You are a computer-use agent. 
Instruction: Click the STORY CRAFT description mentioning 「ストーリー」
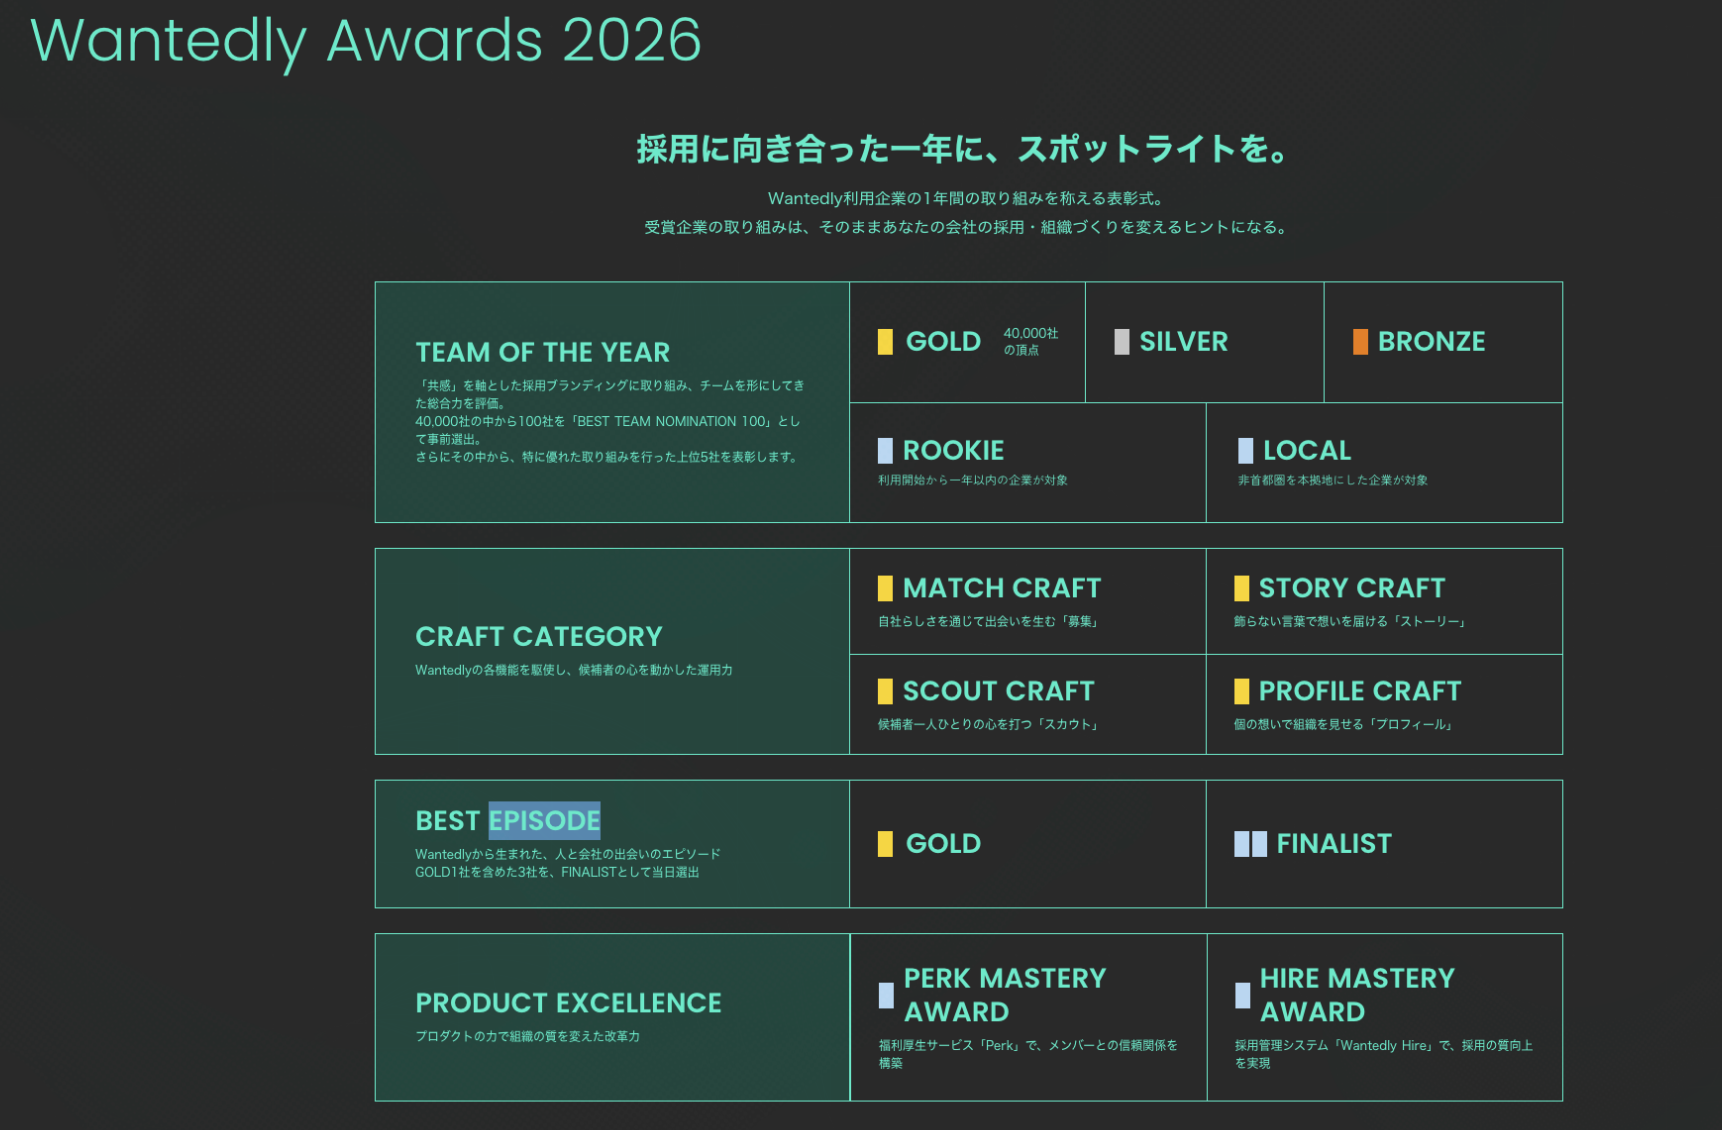tap(1351, 622)
